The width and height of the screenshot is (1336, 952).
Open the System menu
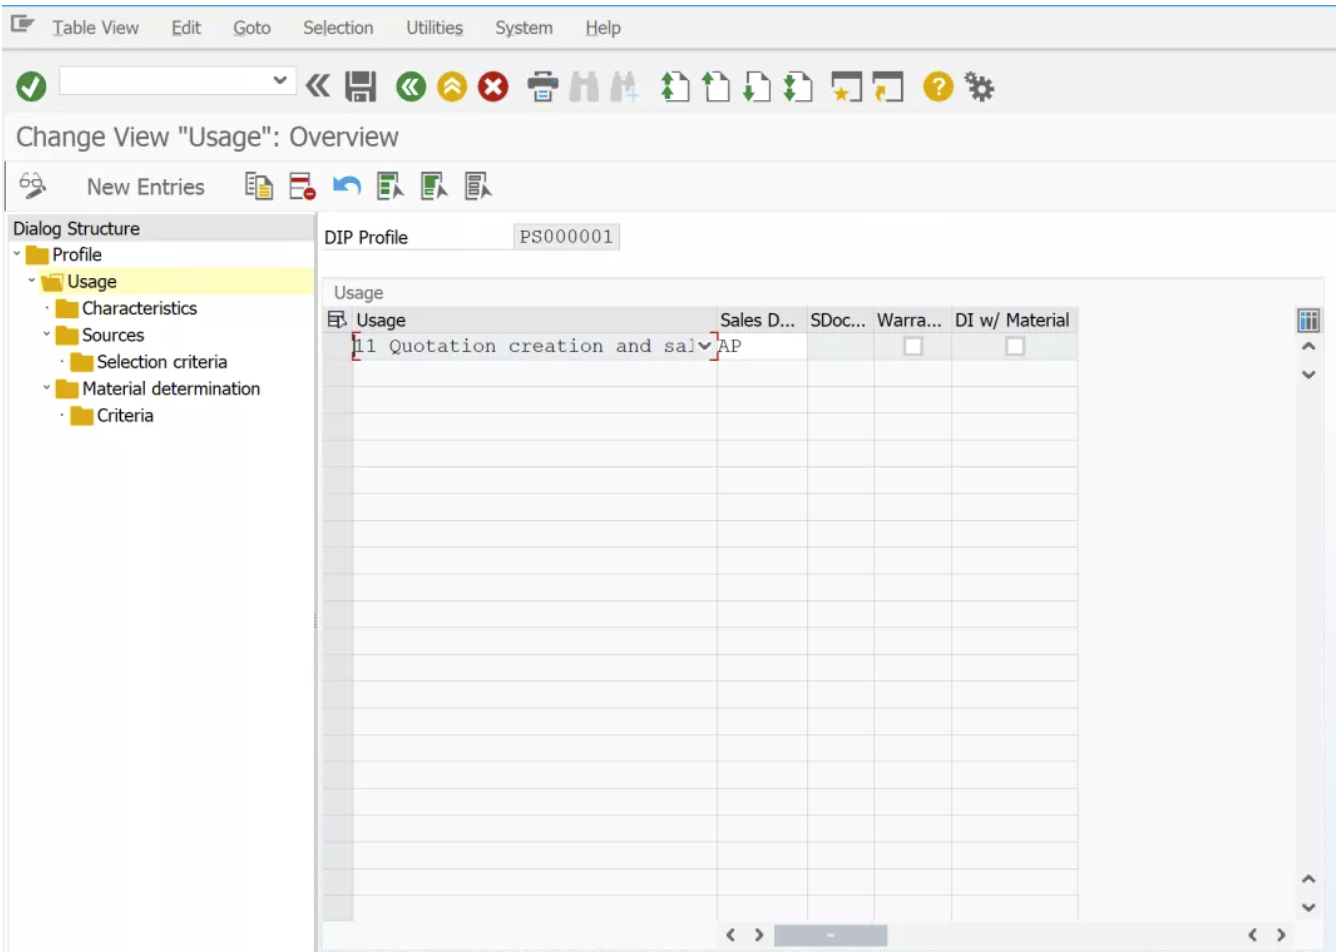tap(523, 27)
